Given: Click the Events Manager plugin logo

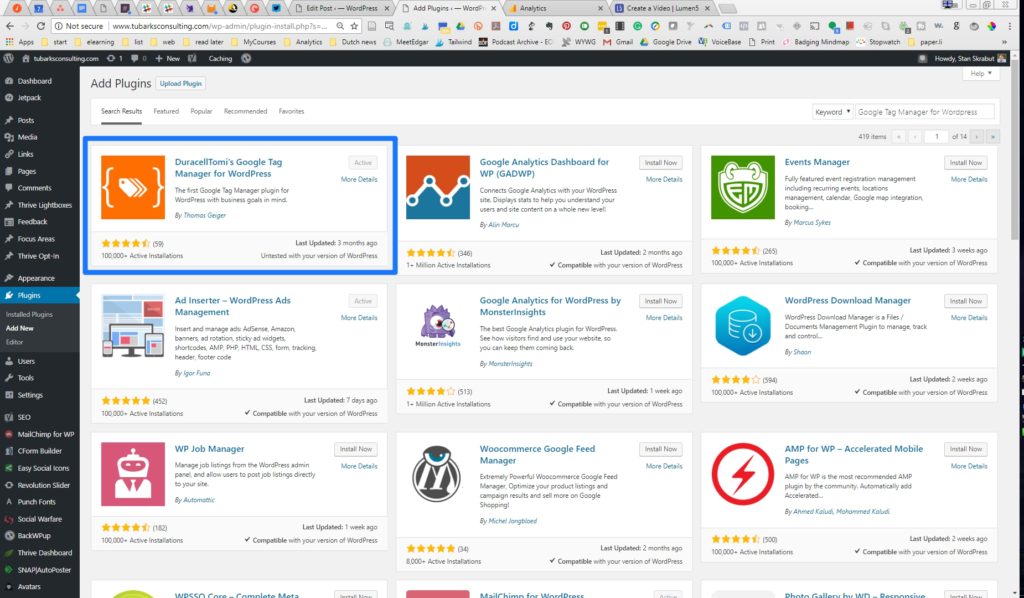Looking at the screenshot, I should pyautogui.click(x=742, y=187).
